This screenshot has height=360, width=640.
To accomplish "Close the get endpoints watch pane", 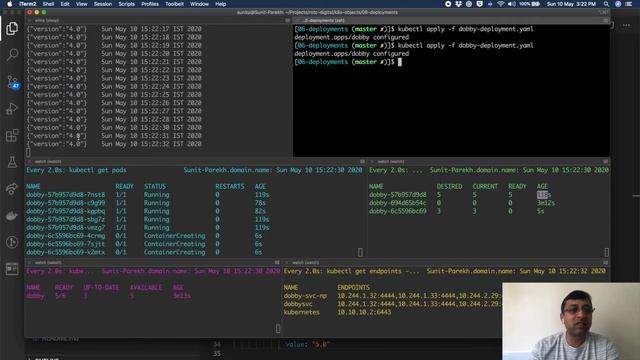I will (287, 262).
